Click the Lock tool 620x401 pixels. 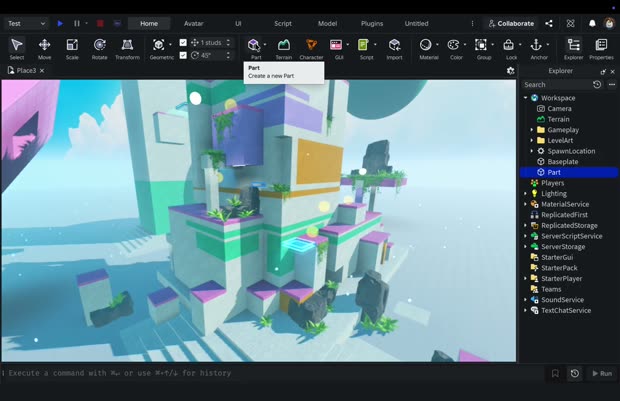508,45
